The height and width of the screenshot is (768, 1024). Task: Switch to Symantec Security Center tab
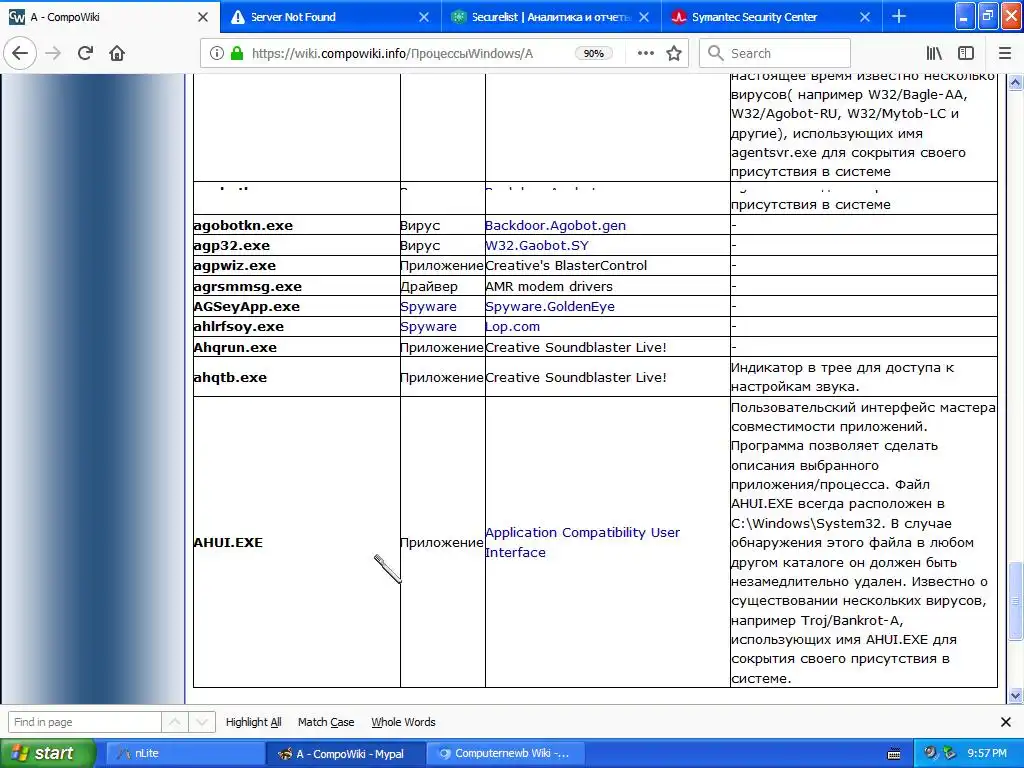771,17
